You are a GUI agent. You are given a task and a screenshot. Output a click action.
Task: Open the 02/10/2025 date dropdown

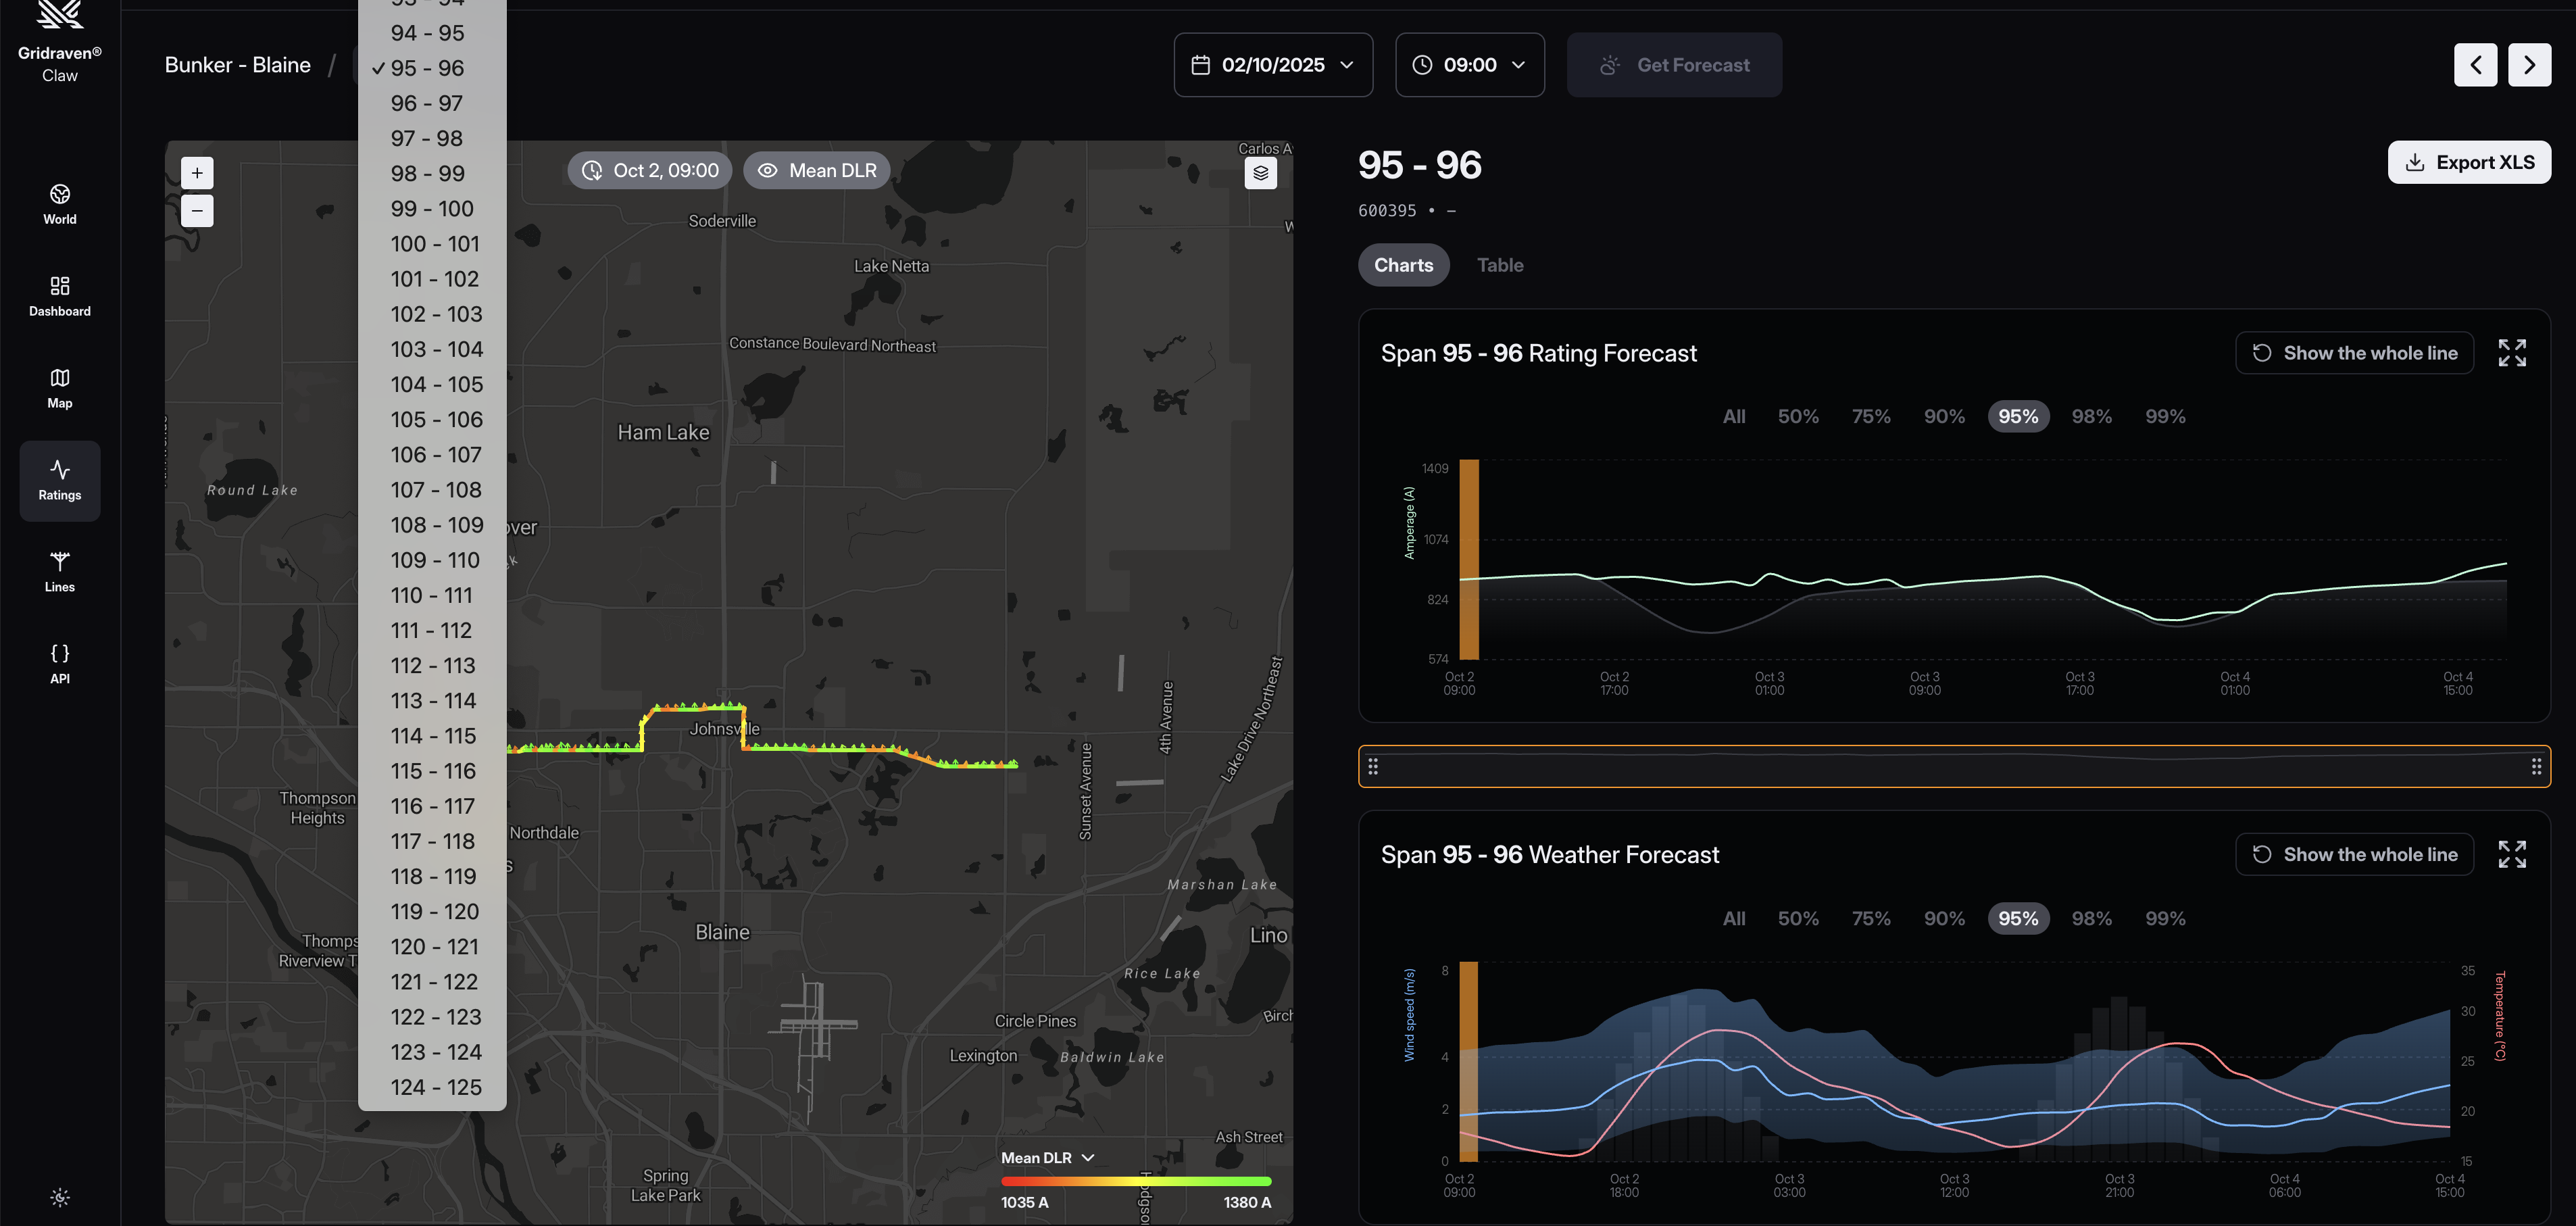click(1272, 65)
